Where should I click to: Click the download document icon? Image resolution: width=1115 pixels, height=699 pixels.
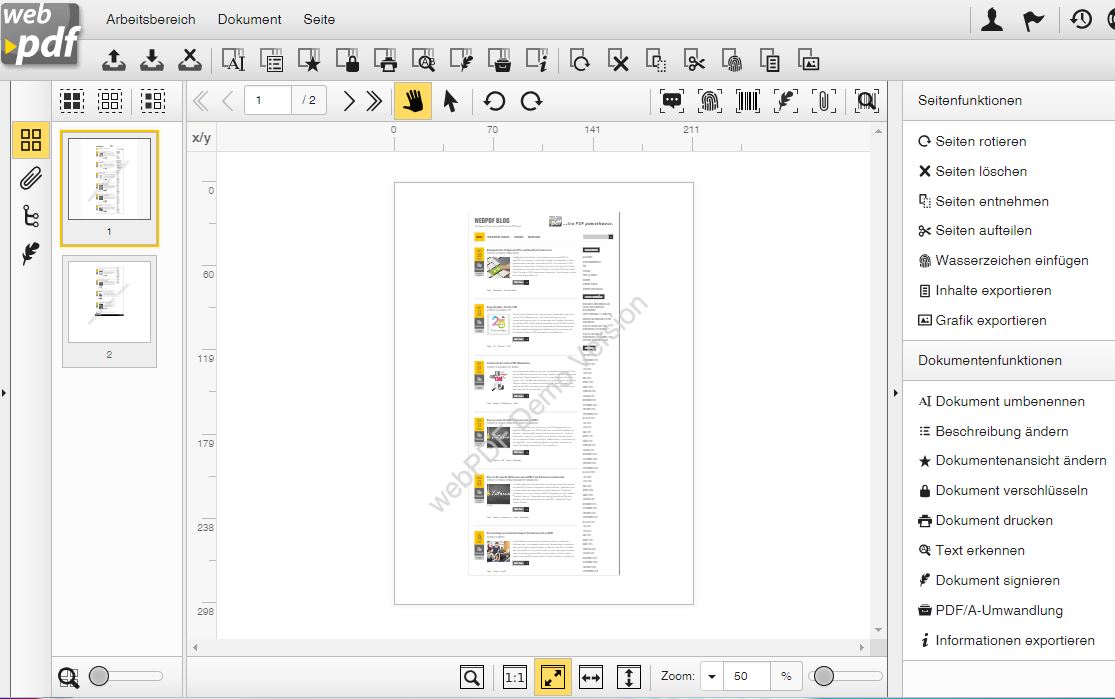click(152, 62)
